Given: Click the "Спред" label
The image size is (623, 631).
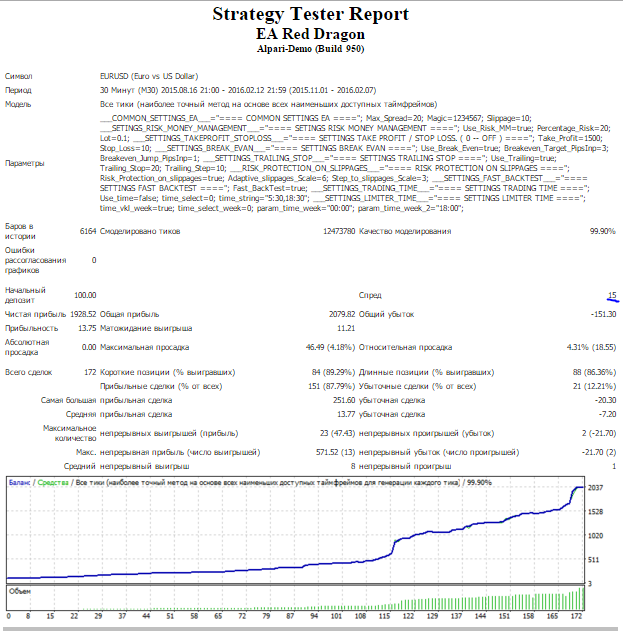Looking at the screenshot, I should coord(370,295).
